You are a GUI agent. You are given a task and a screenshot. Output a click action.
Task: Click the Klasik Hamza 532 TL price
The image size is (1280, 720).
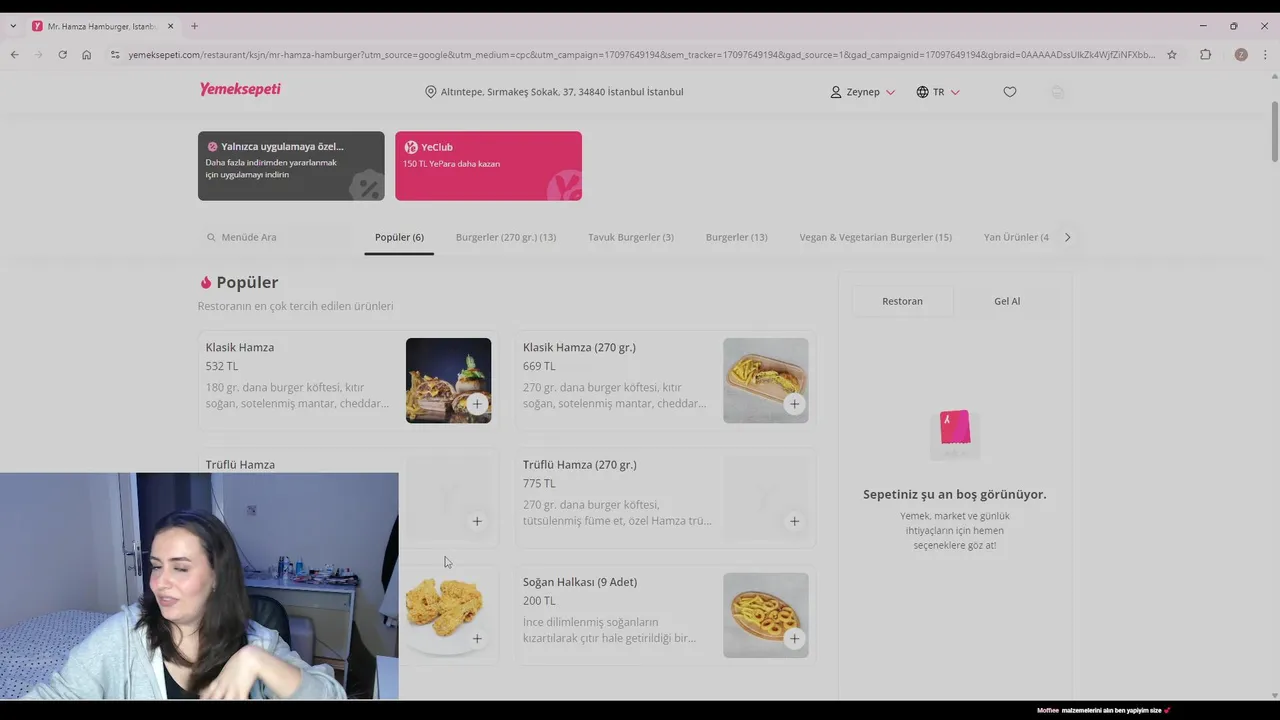(222, 366)
